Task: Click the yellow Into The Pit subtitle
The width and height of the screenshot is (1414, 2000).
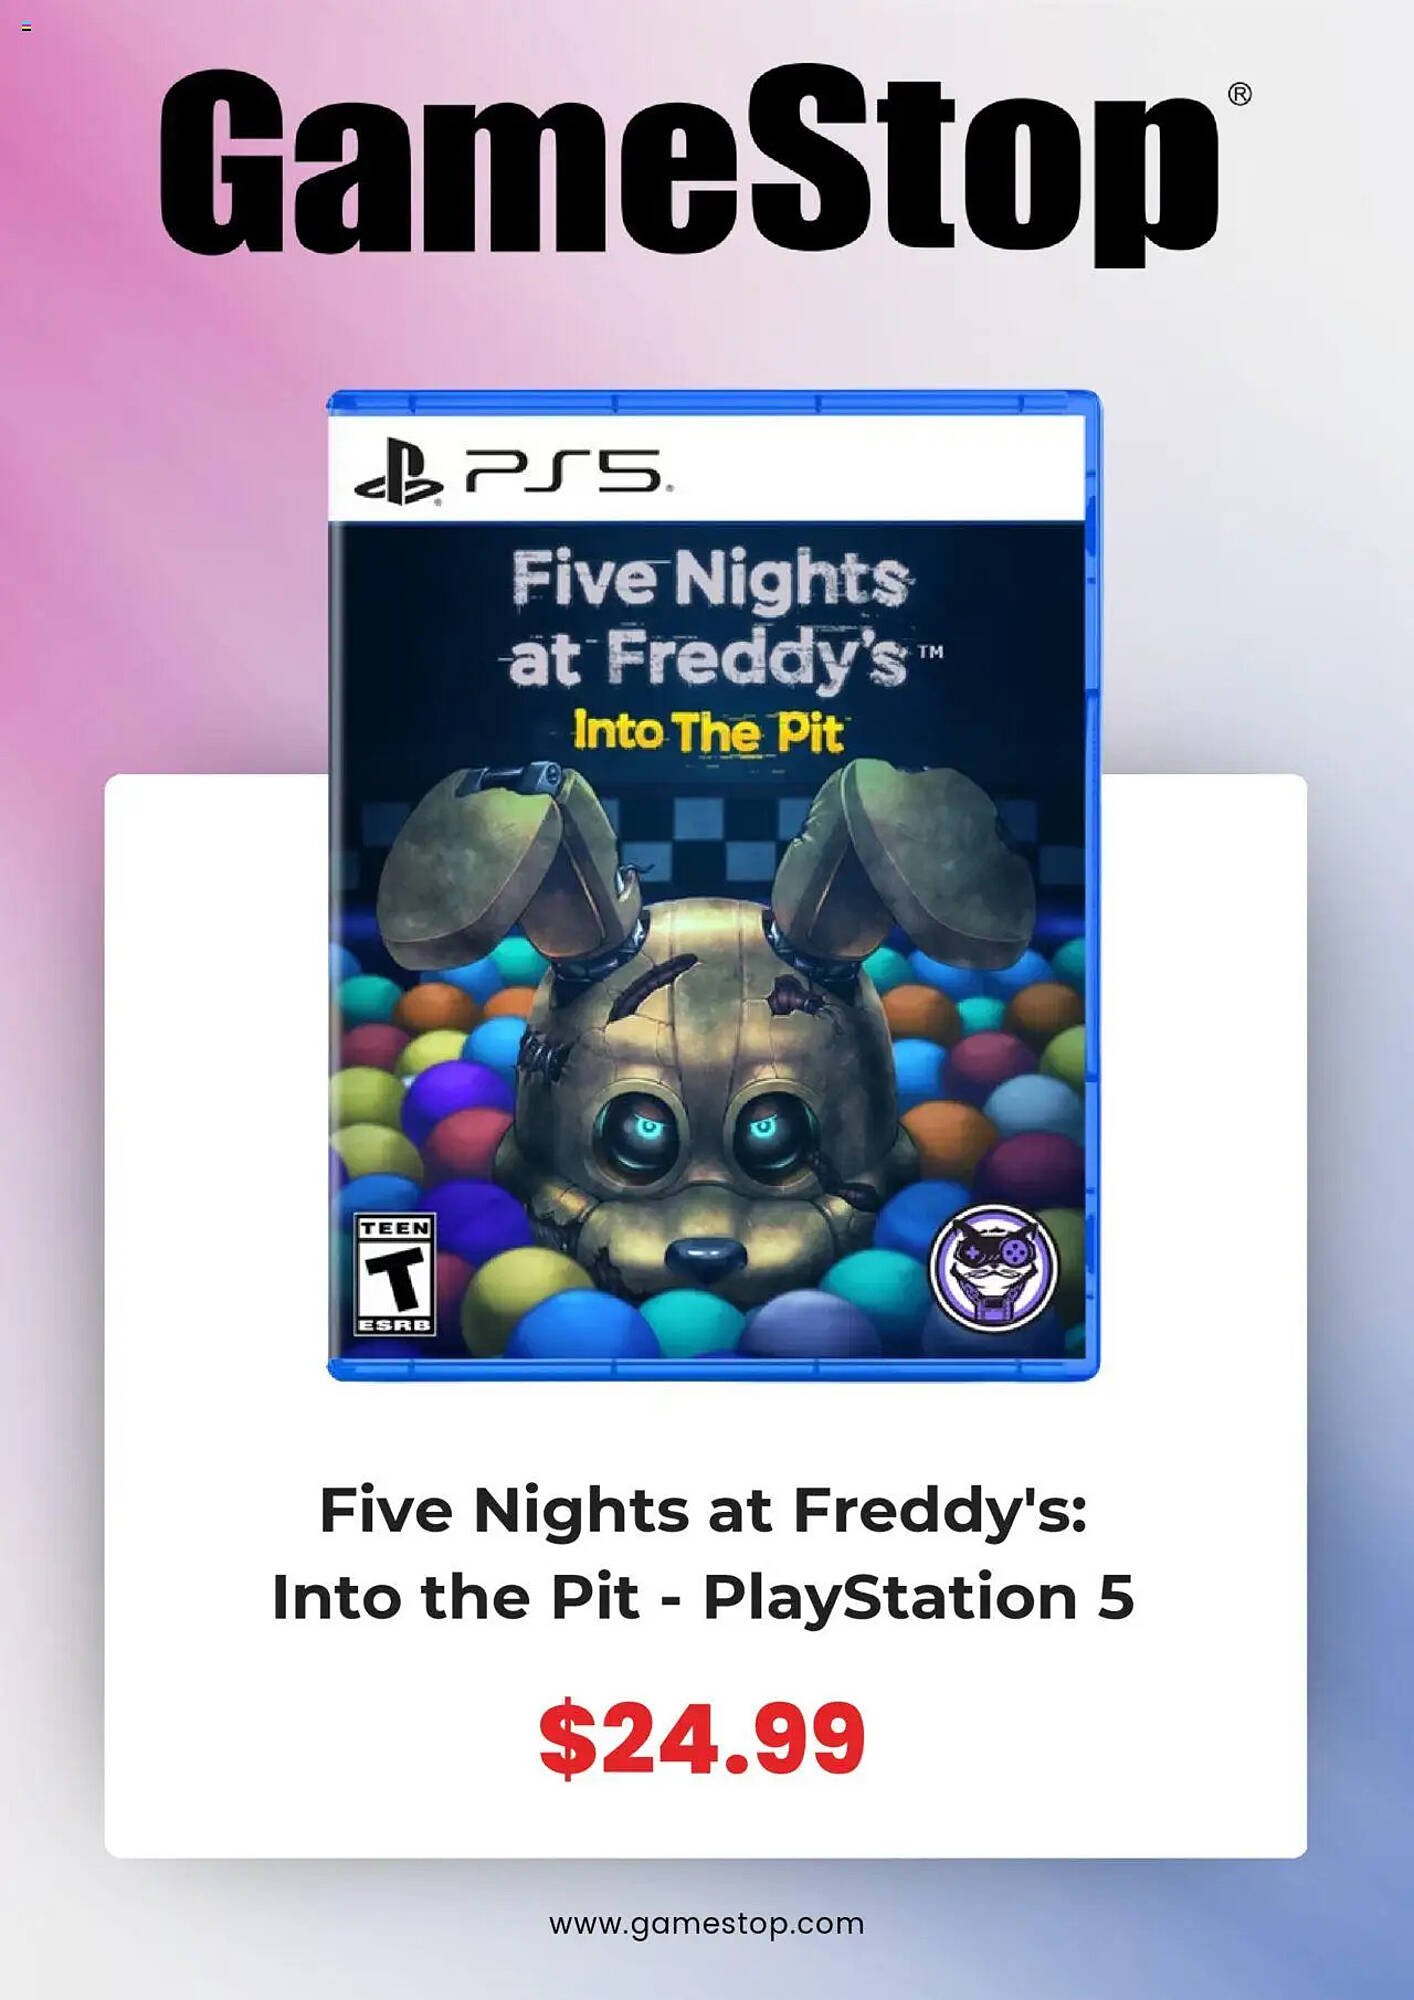Action: 708,732
